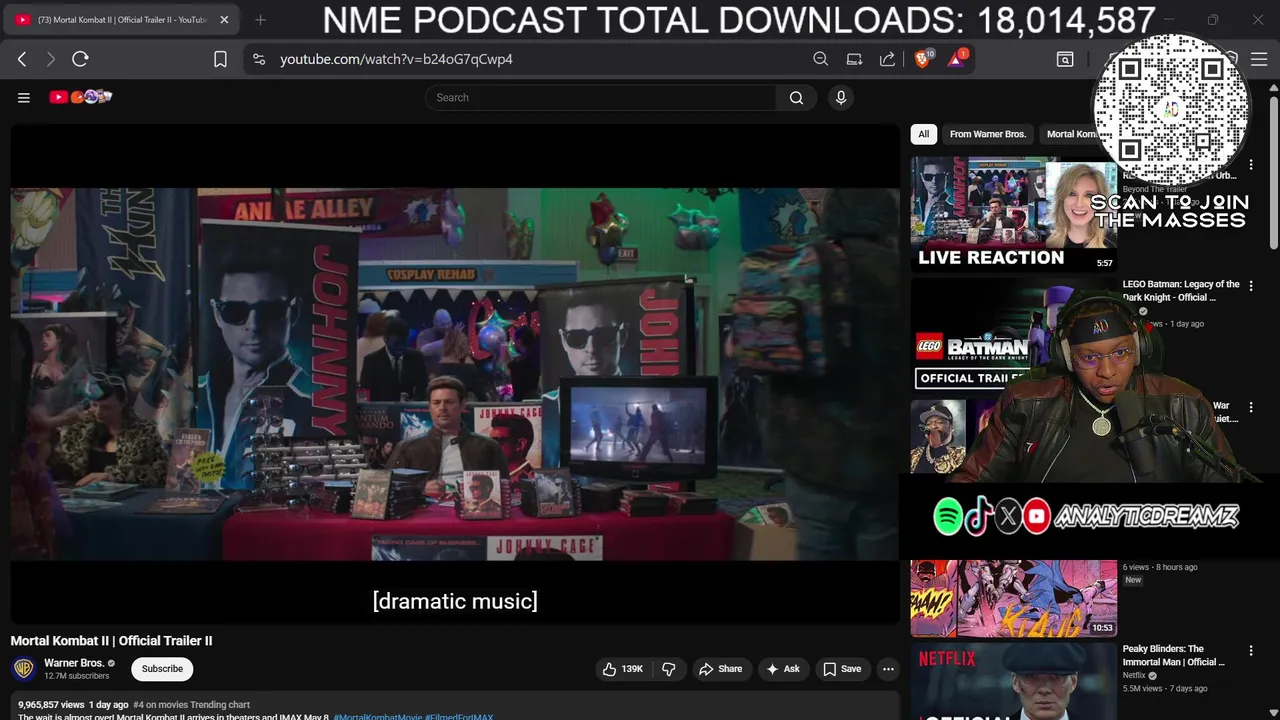
Task: Open options menu for Peaky Blinders video
Action: click(x=1251, y=650)
